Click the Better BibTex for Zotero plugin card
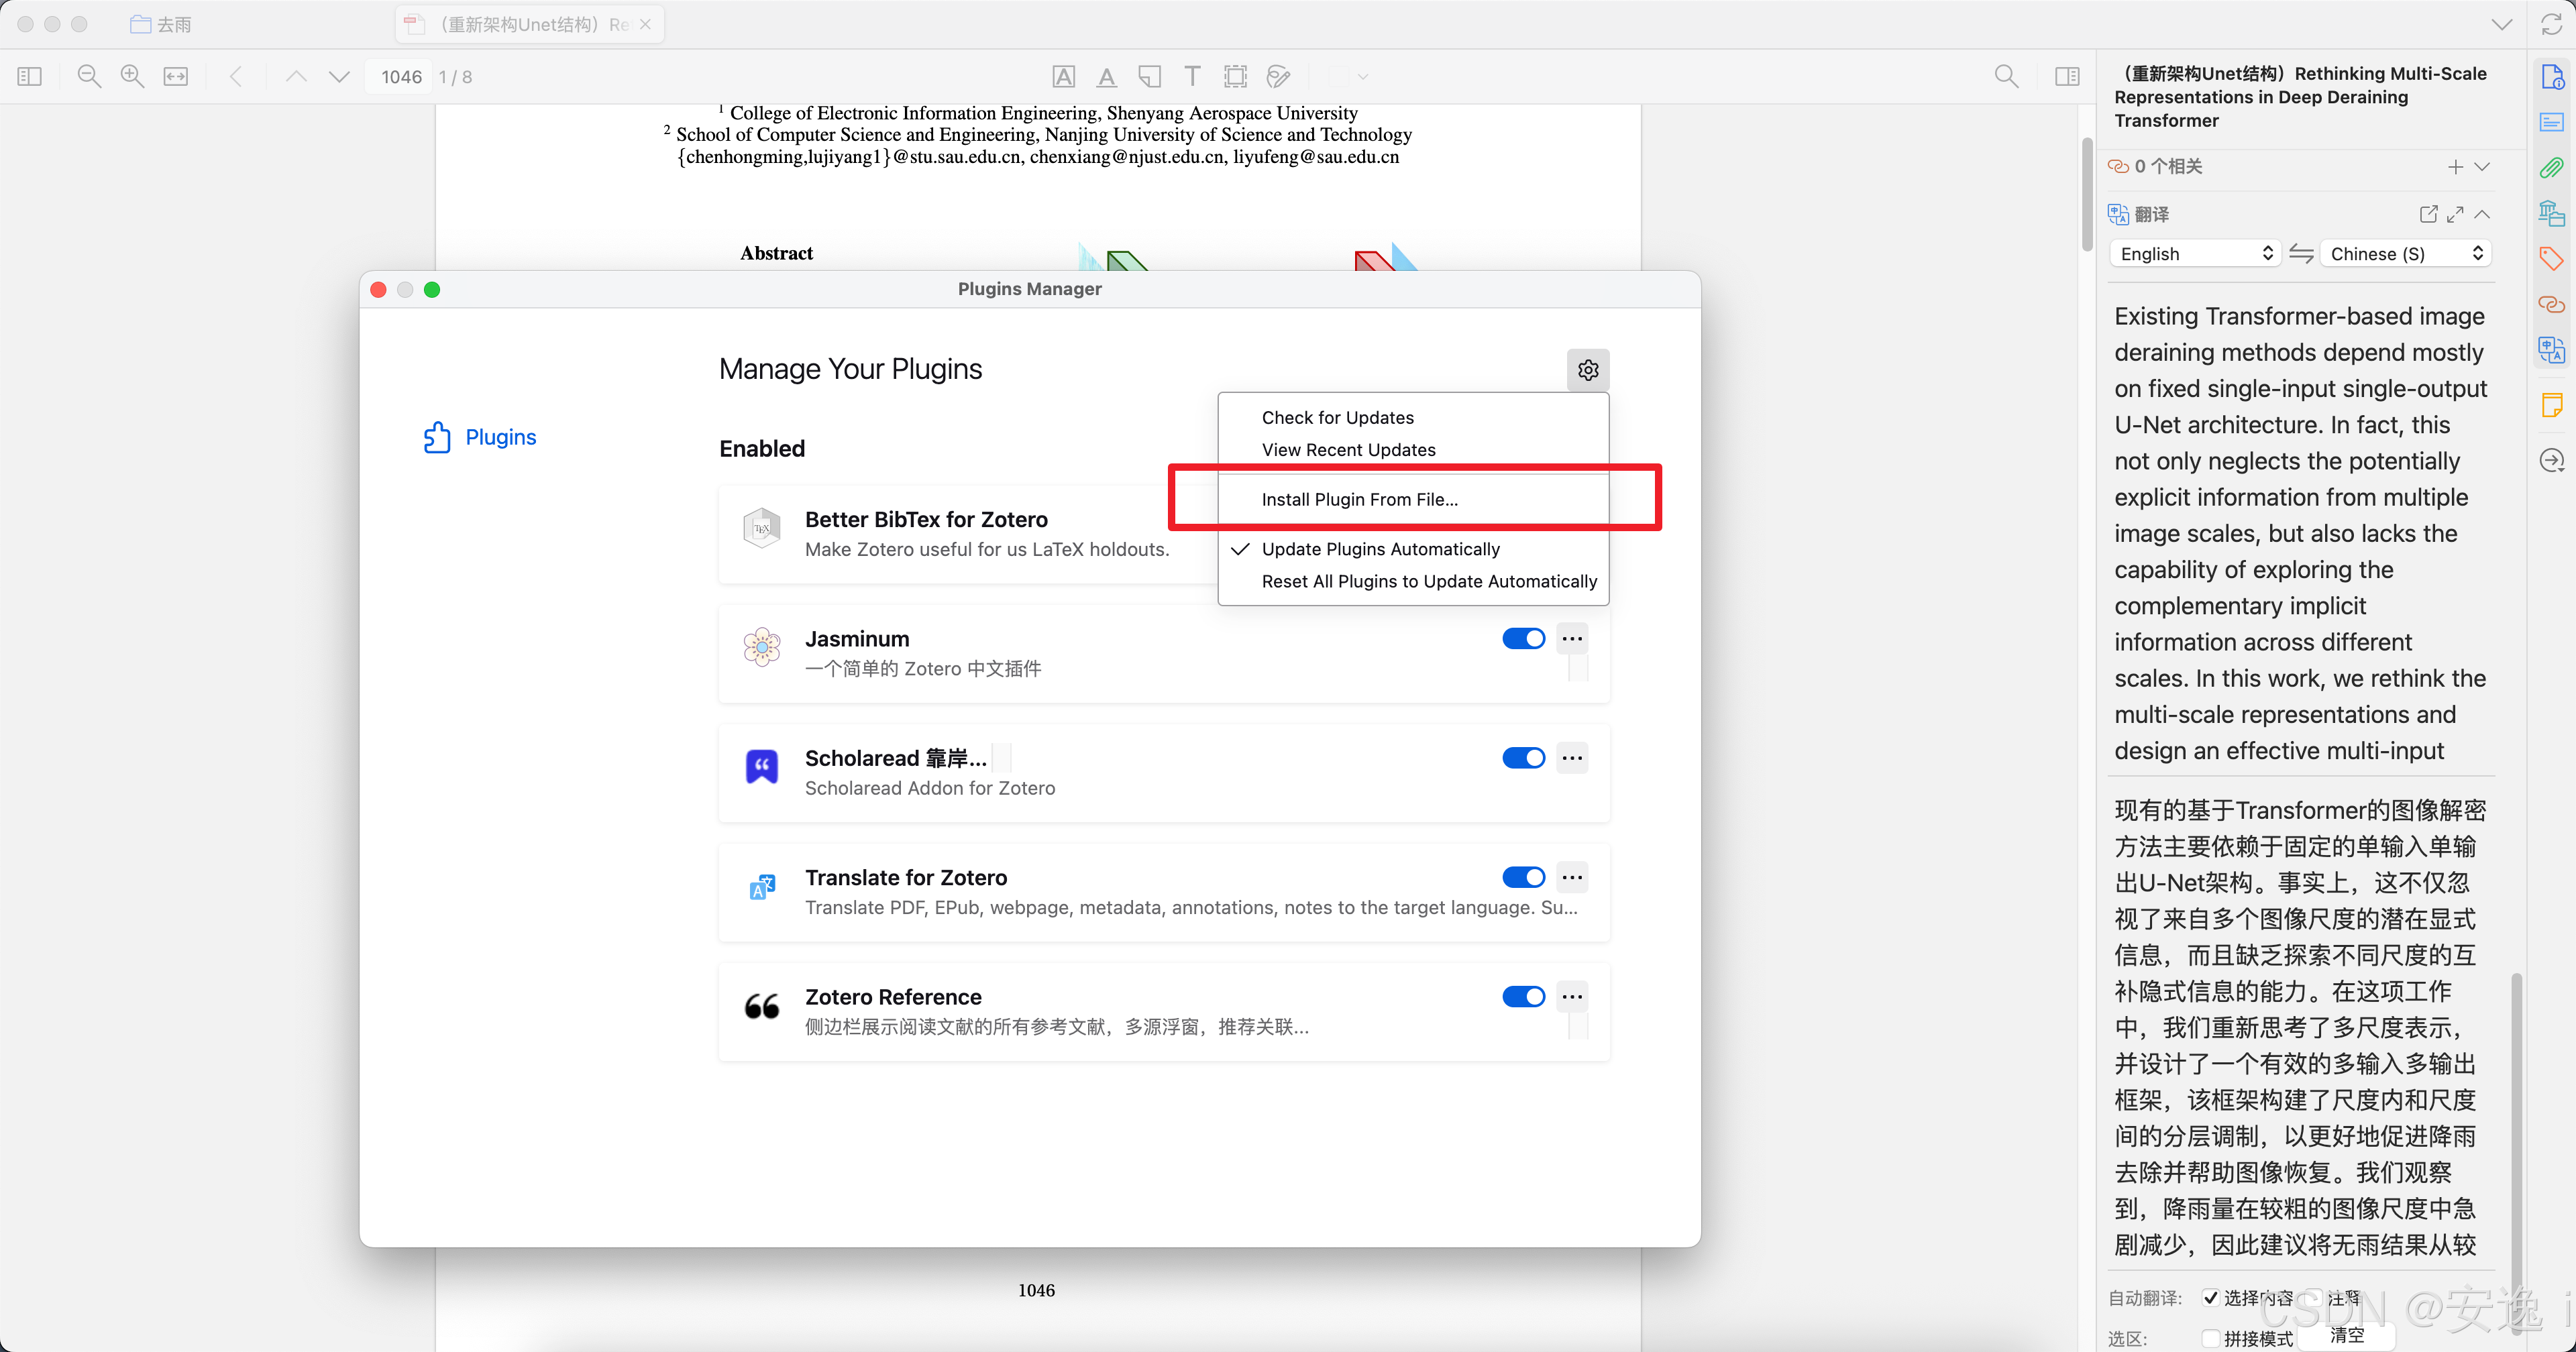Image resolution: width=2576 pixels, height=1352 pixels. [968, 534]
